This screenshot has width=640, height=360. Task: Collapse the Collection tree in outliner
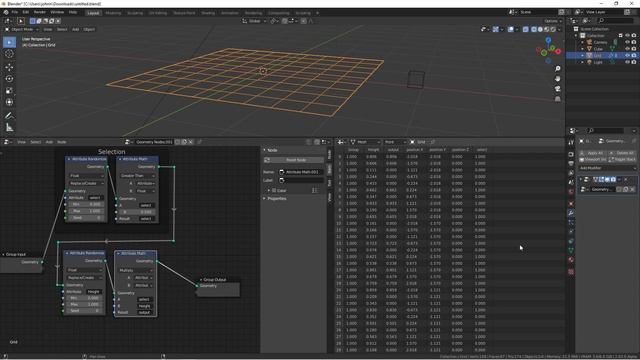[576, 36]
